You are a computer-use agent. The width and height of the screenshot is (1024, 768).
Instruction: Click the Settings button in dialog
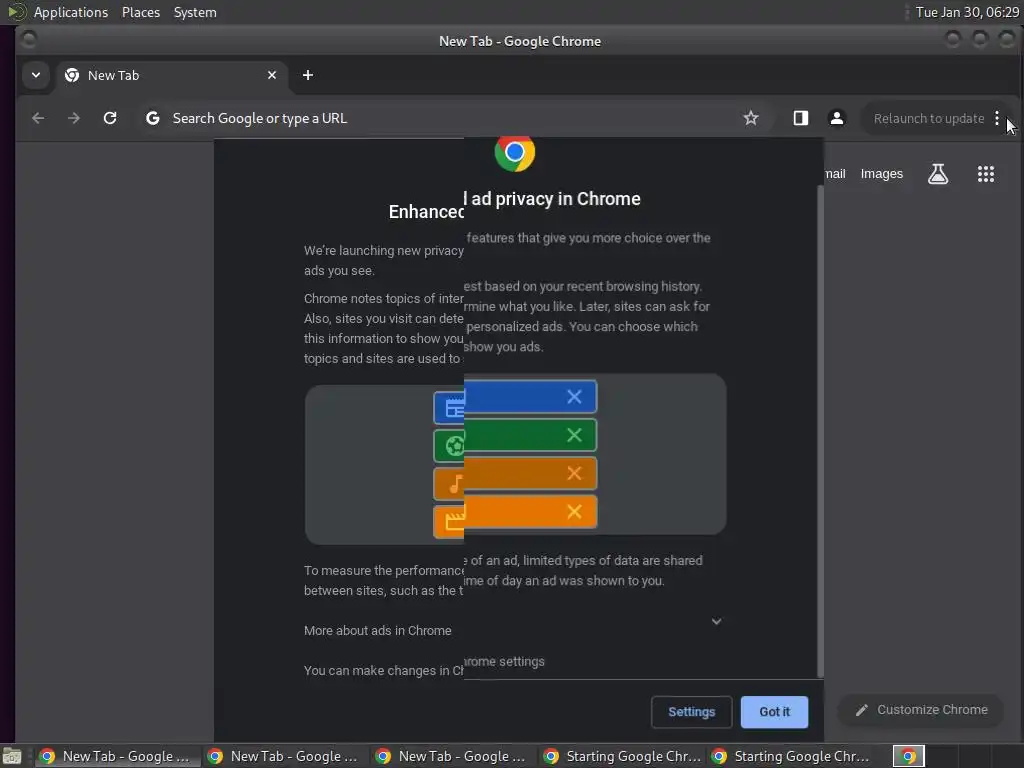tap(692, 712)
